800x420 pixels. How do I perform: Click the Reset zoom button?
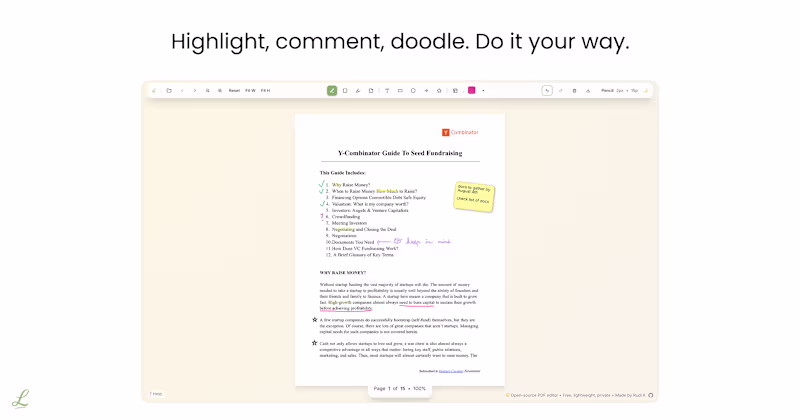pos(234,90)
